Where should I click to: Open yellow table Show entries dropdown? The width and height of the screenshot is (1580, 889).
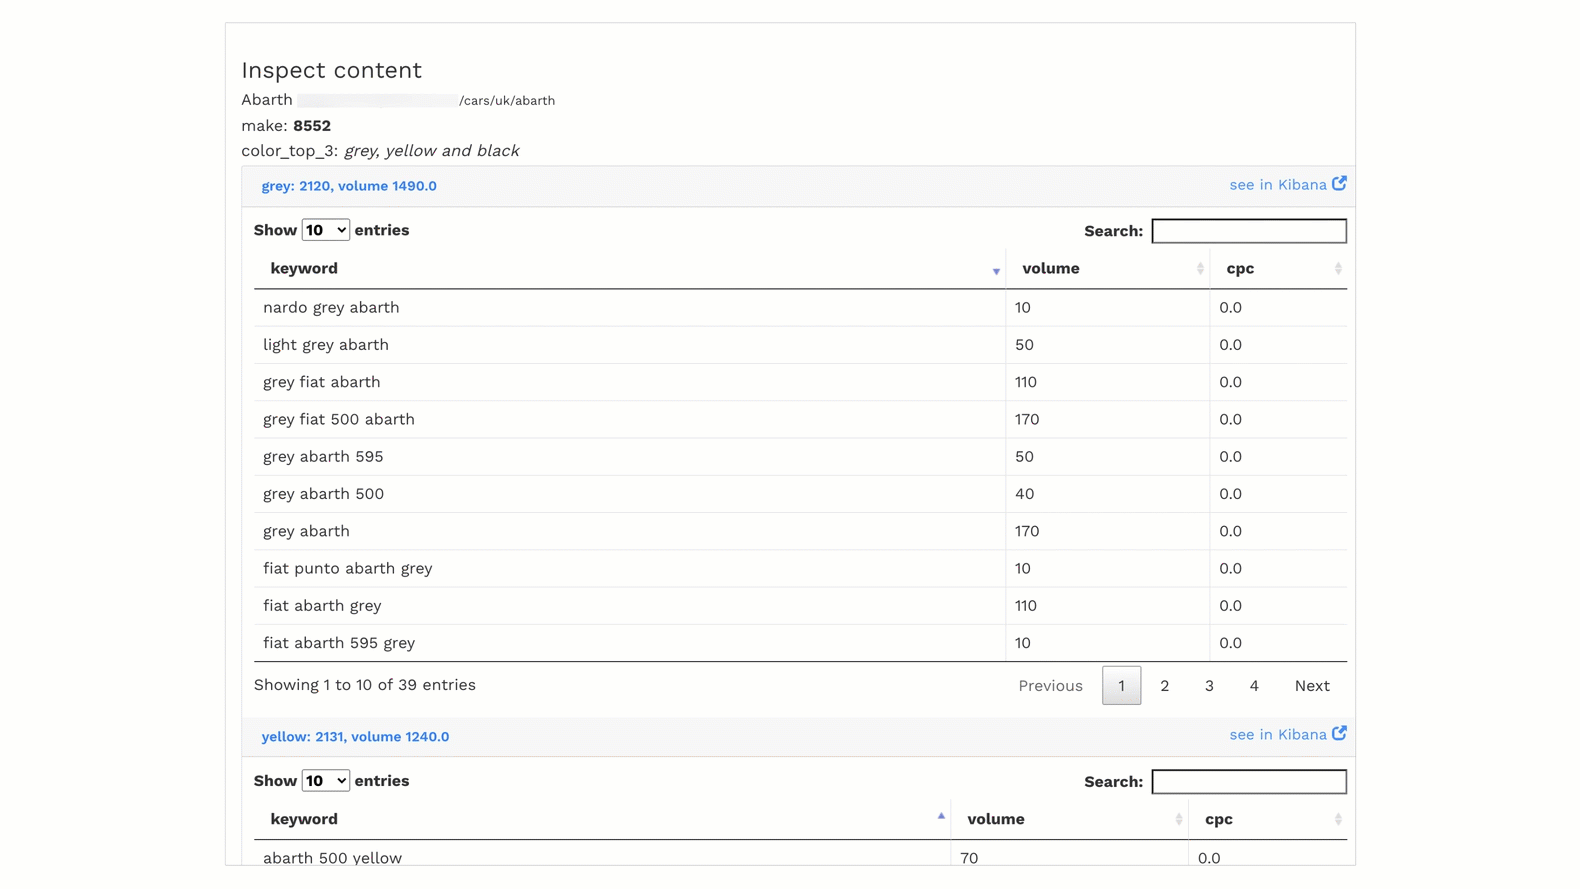pyautogui.click(x=325, y=781)
